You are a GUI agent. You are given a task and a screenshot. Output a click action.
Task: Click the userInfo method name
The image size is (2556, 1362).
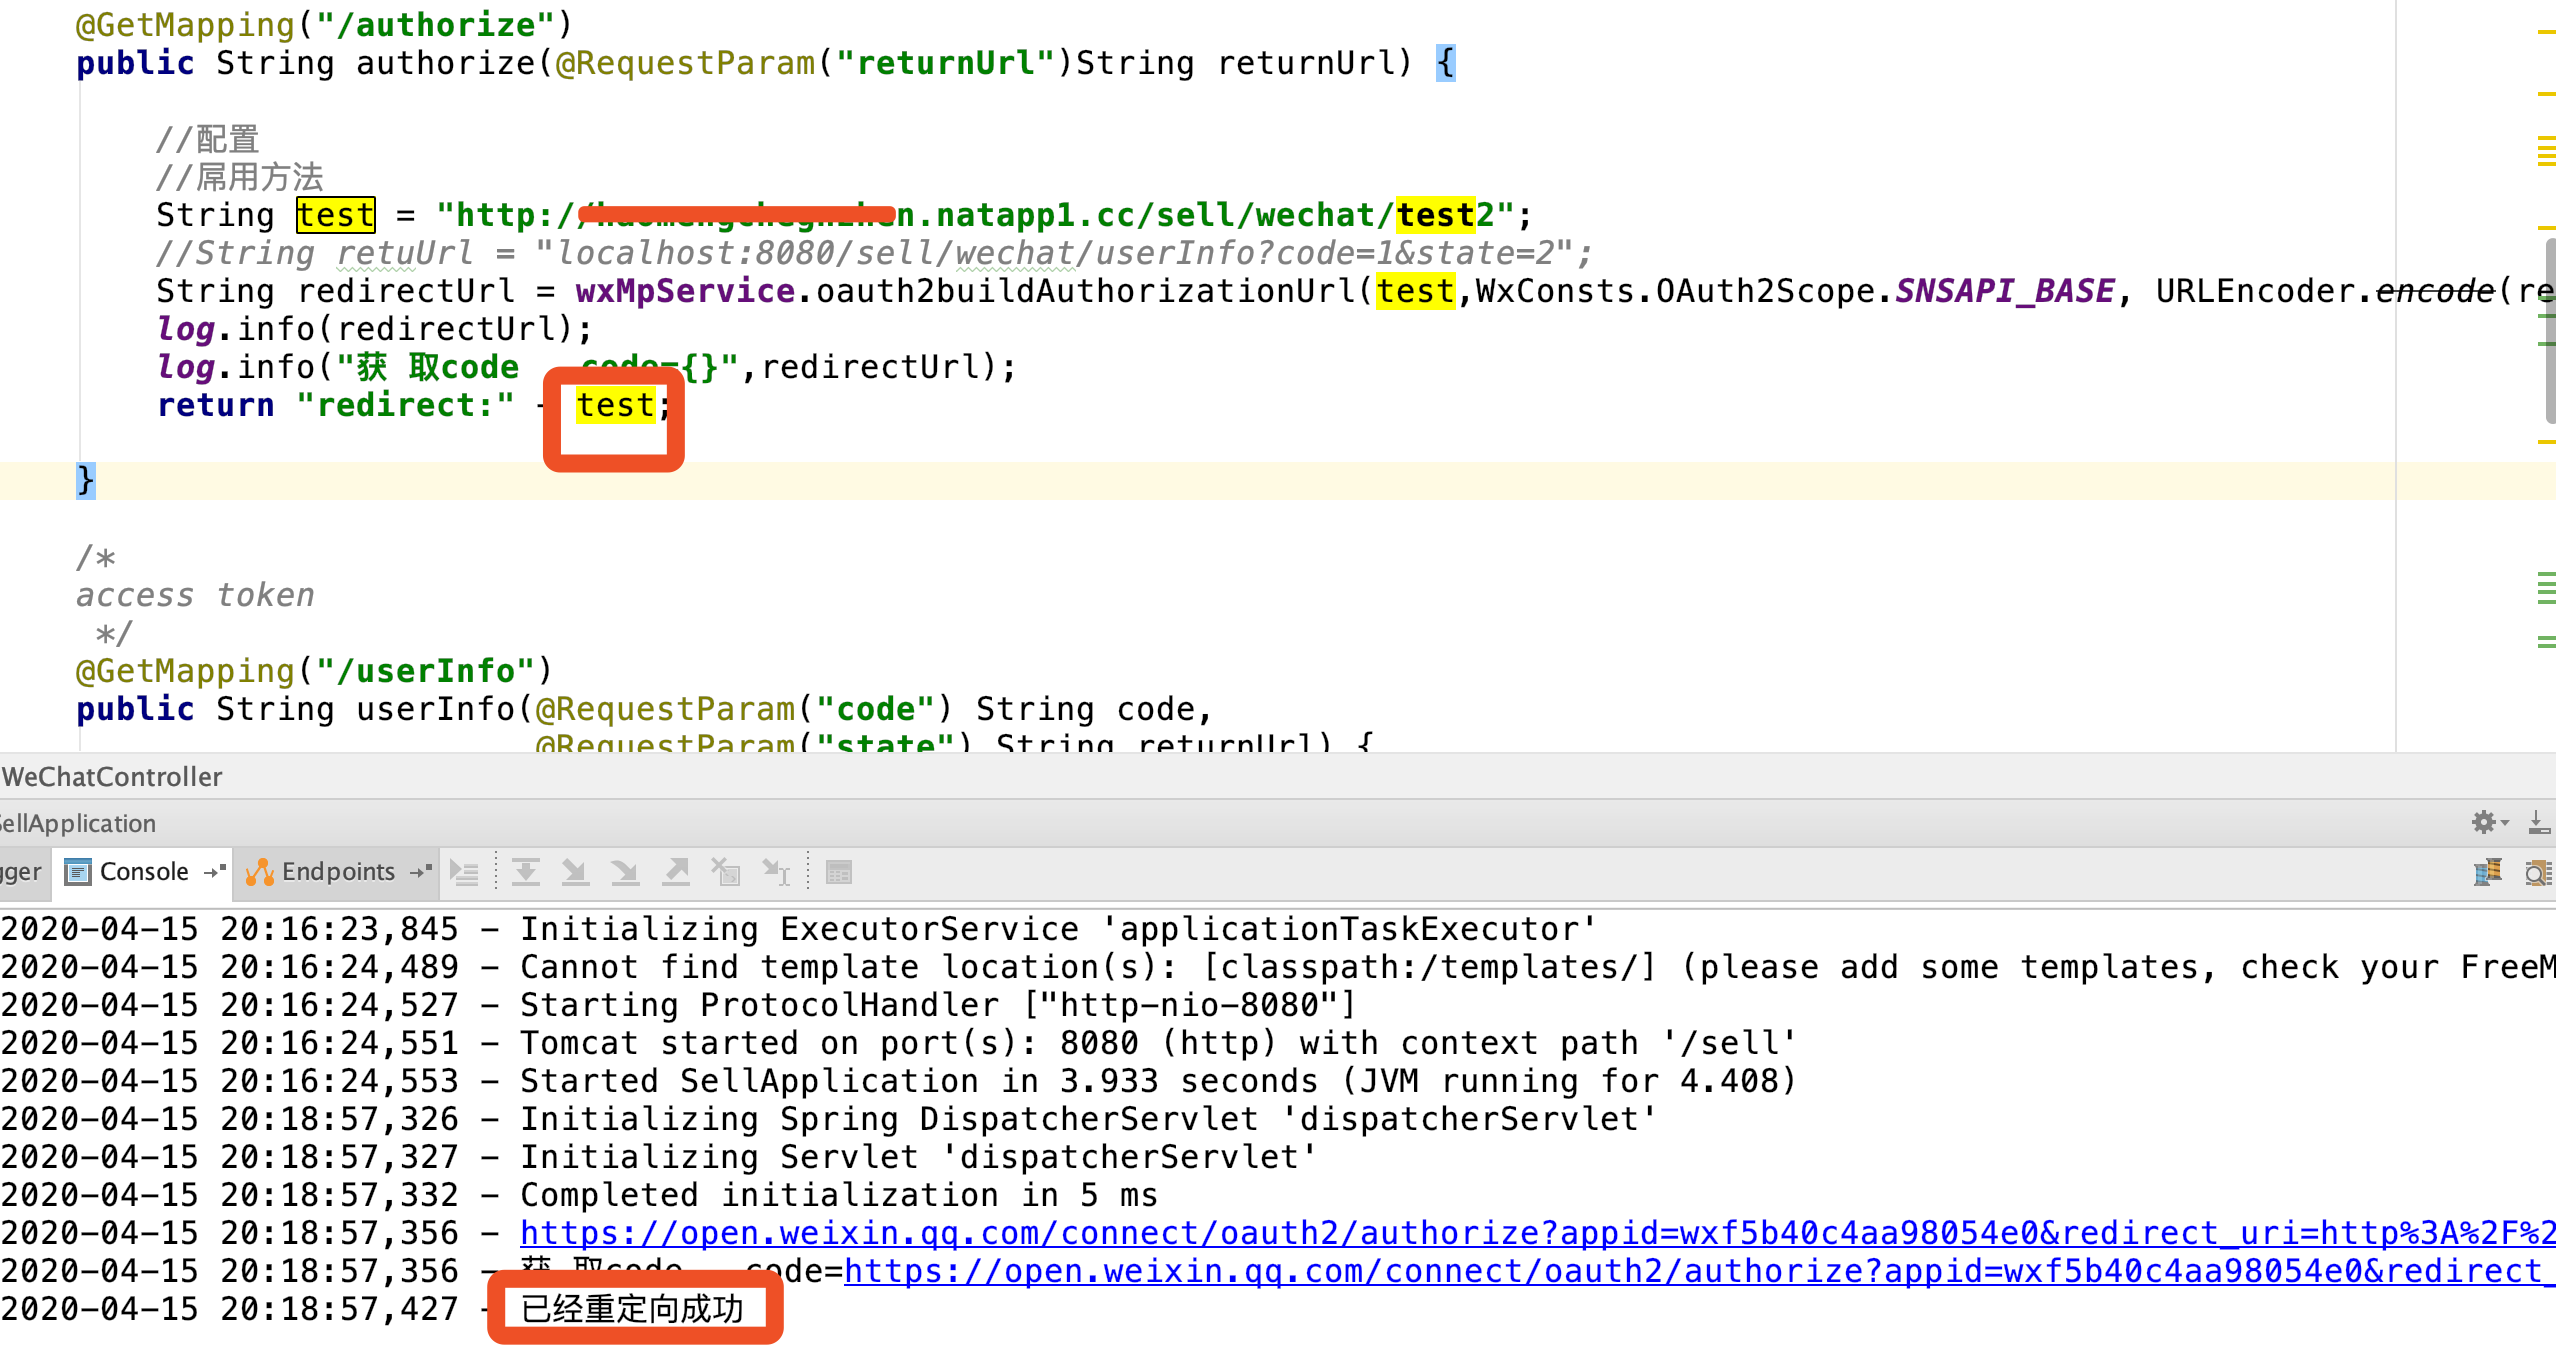pyautogui.click(x=435, y=709)
